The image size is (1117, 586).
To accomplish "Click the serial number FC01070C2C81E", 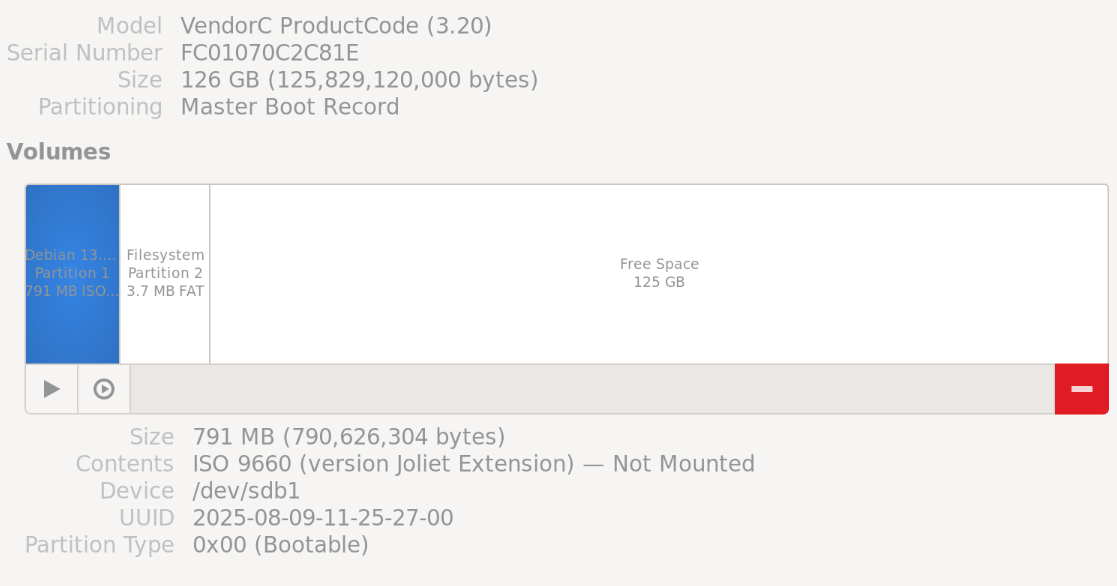I will (x=270, y=53).
